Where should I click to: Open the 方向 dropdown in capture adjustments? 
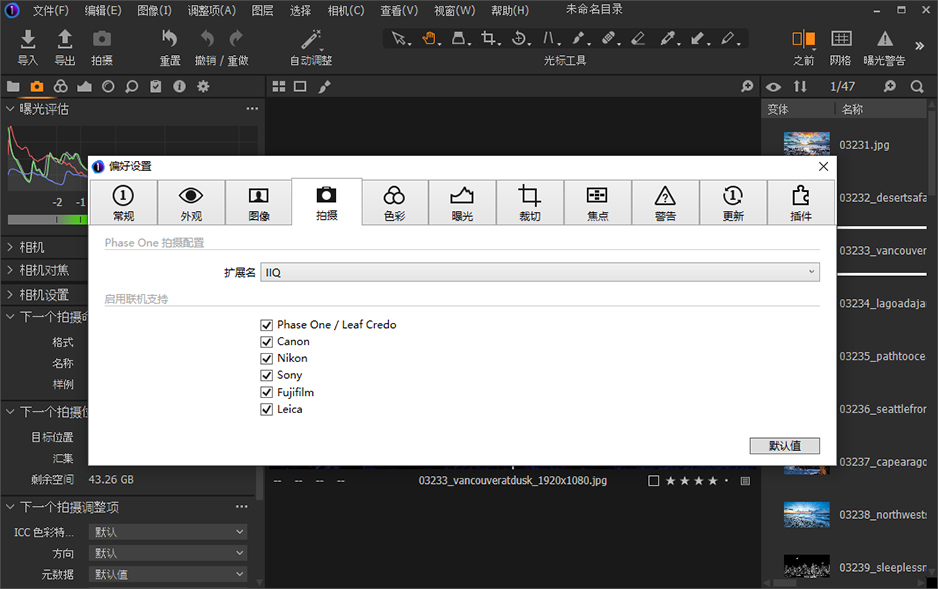pos(167,552)
